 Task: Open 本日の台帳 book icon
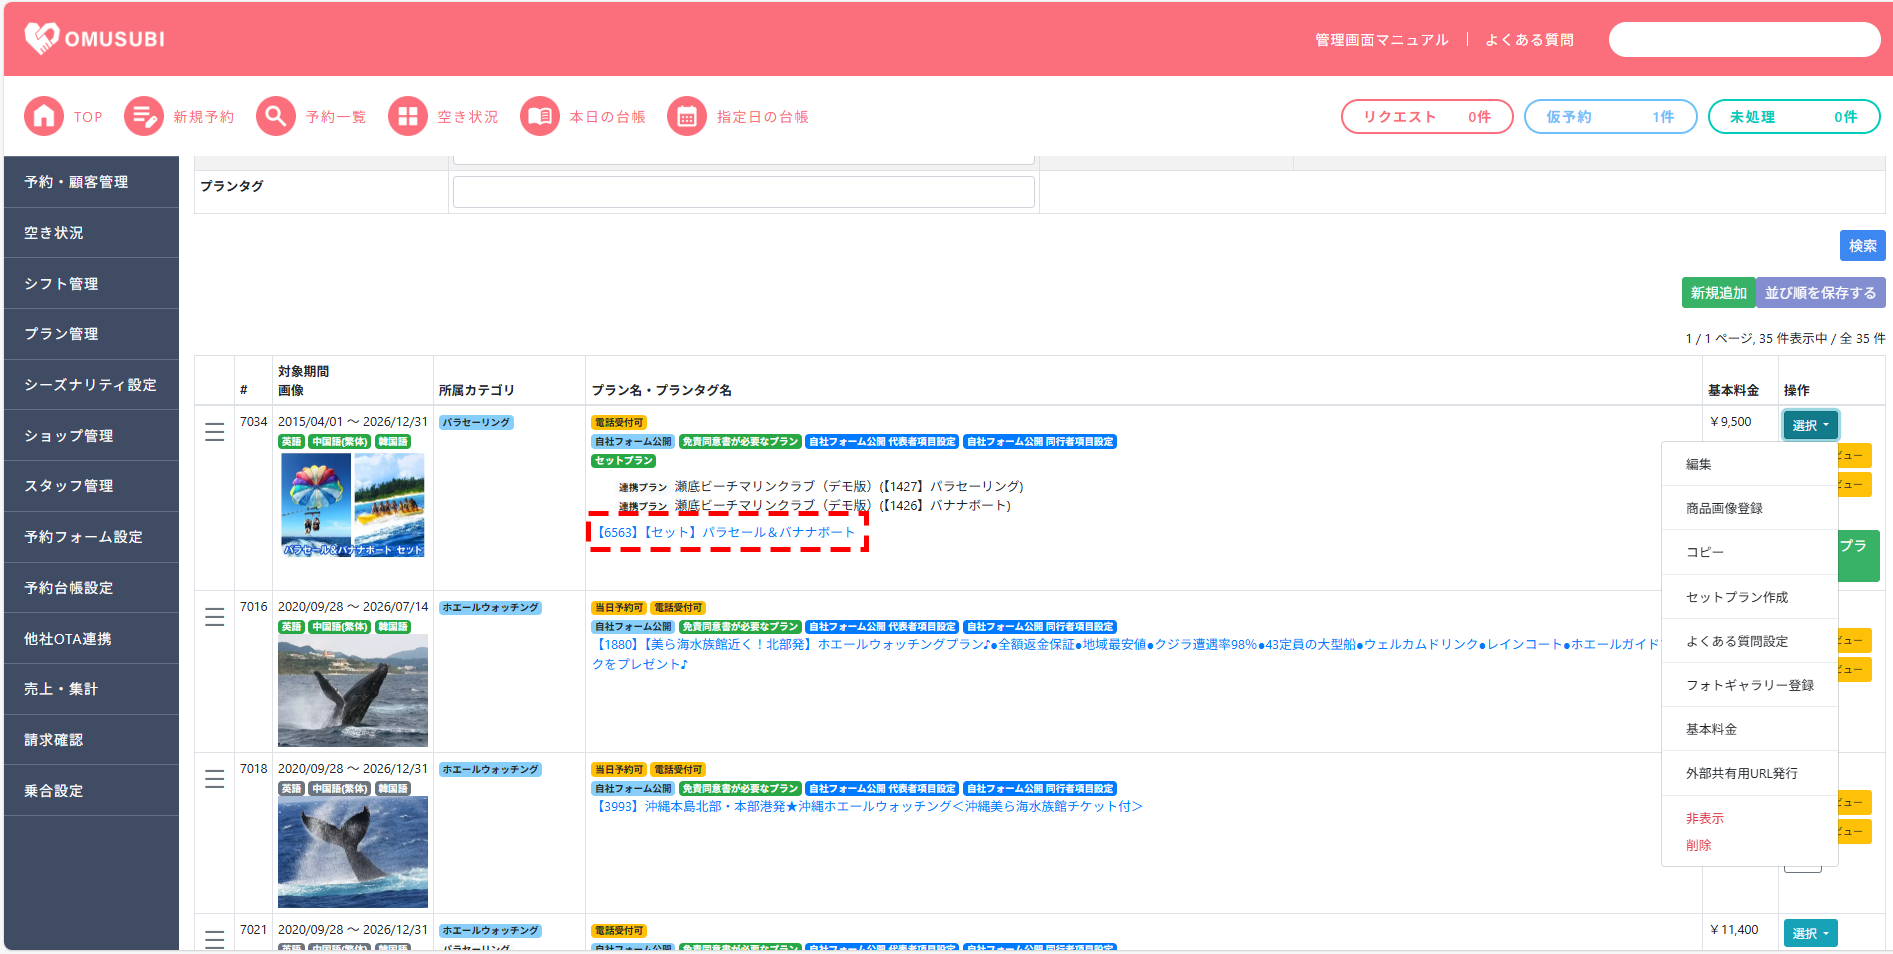(540, 117)
